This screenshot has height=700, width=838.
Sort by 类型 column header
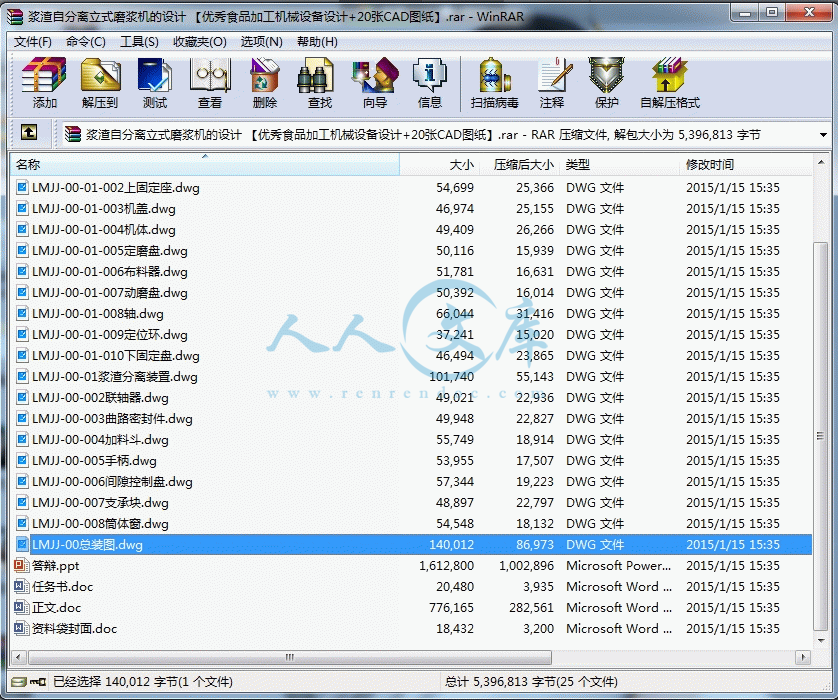click(619, 165)
